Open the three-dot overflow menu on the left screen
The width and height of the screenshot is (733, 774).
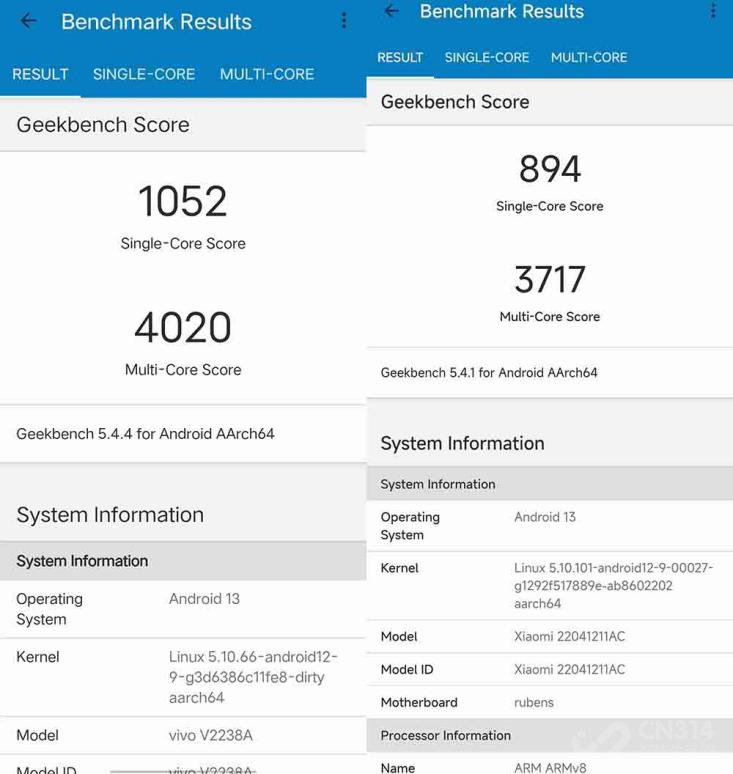(344, 20)
